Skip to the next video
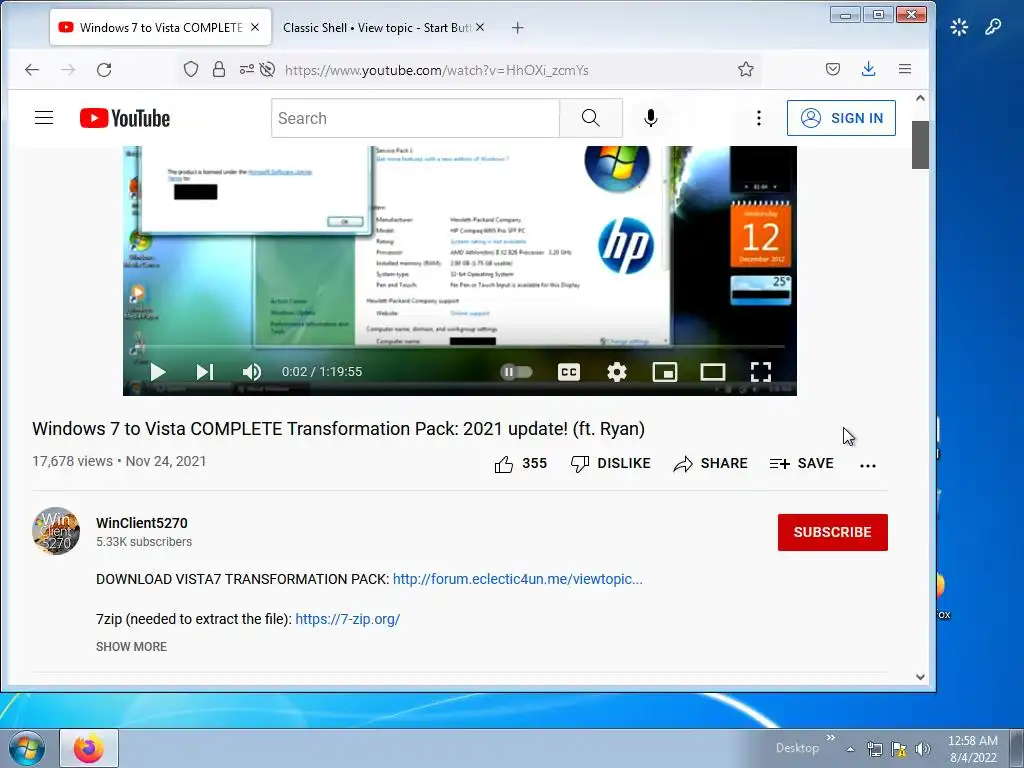The height and width of the screenshot is (768, 1024). tap(204, 372)
